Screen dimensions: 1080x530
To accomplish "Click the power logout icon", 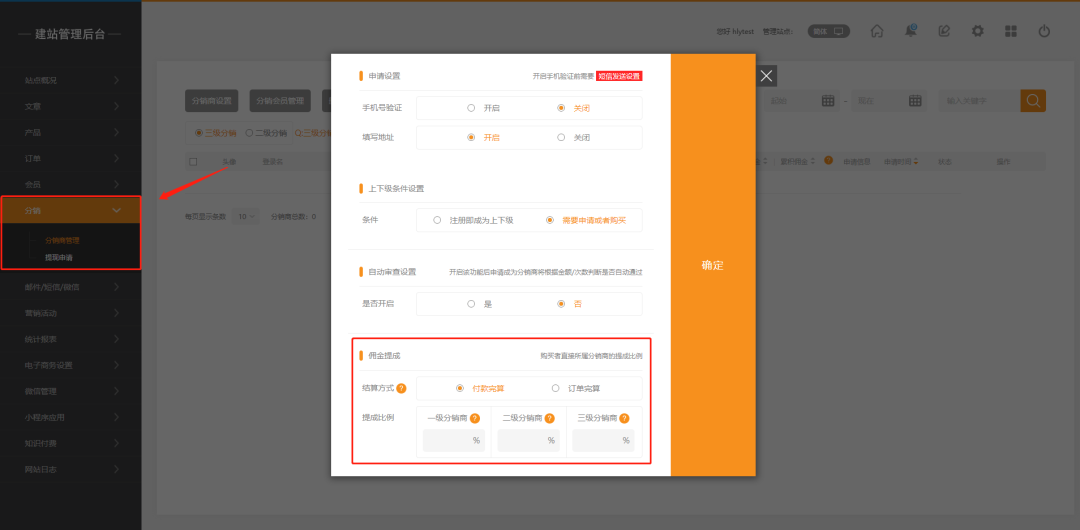I will 1044,31.
